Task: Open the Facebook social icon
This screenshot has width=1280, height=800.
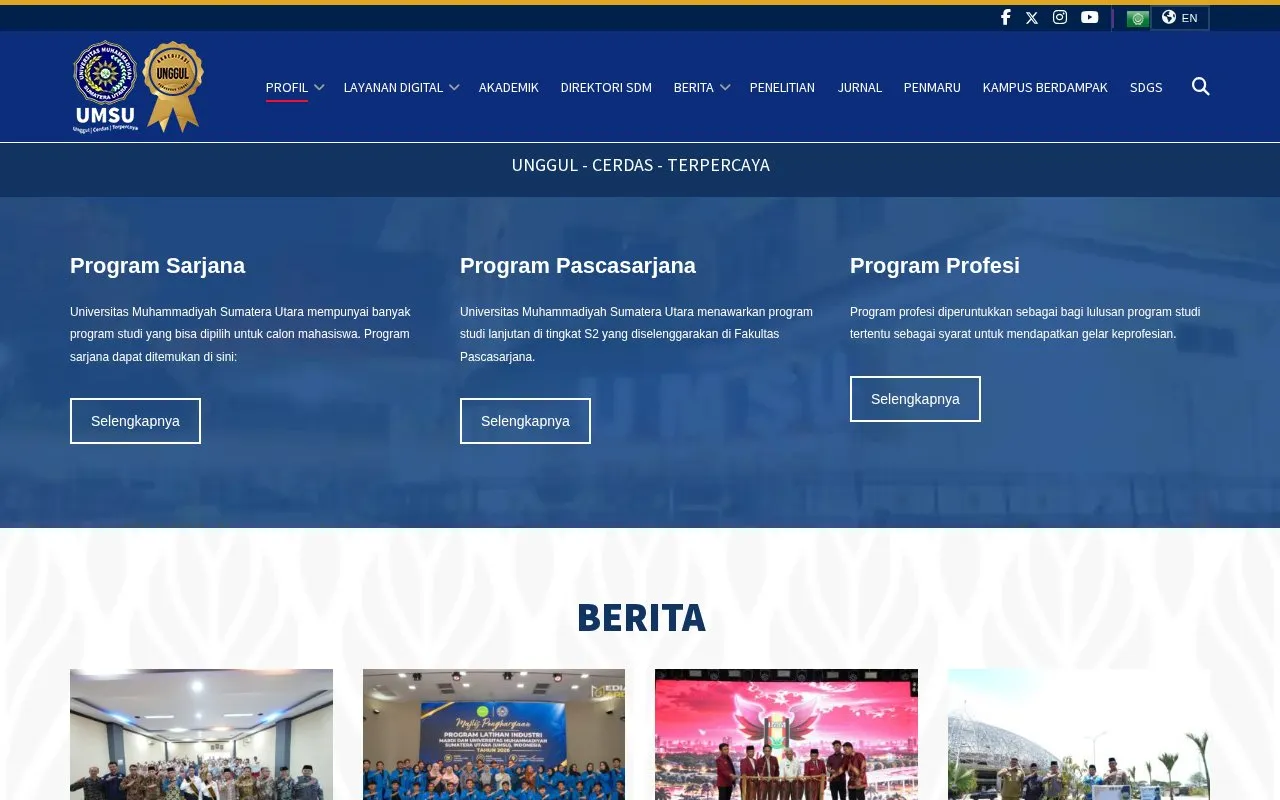Action: [x=1005, y=17]
